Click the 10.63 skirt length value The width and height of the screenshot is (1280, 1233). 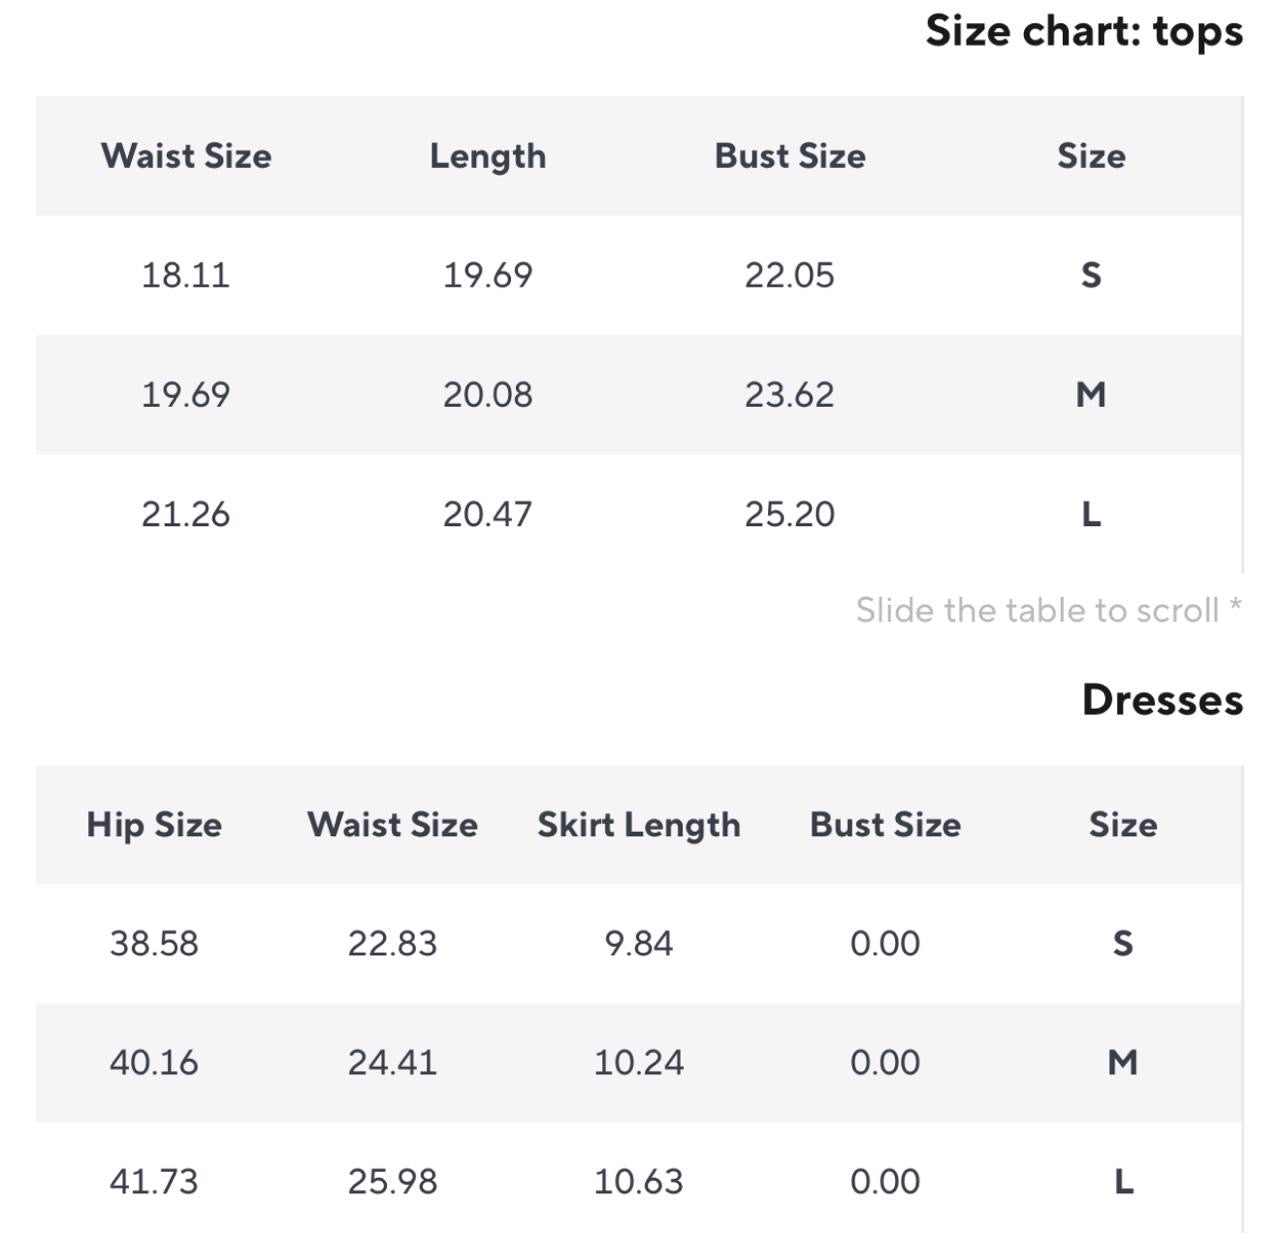[639, 1181]
